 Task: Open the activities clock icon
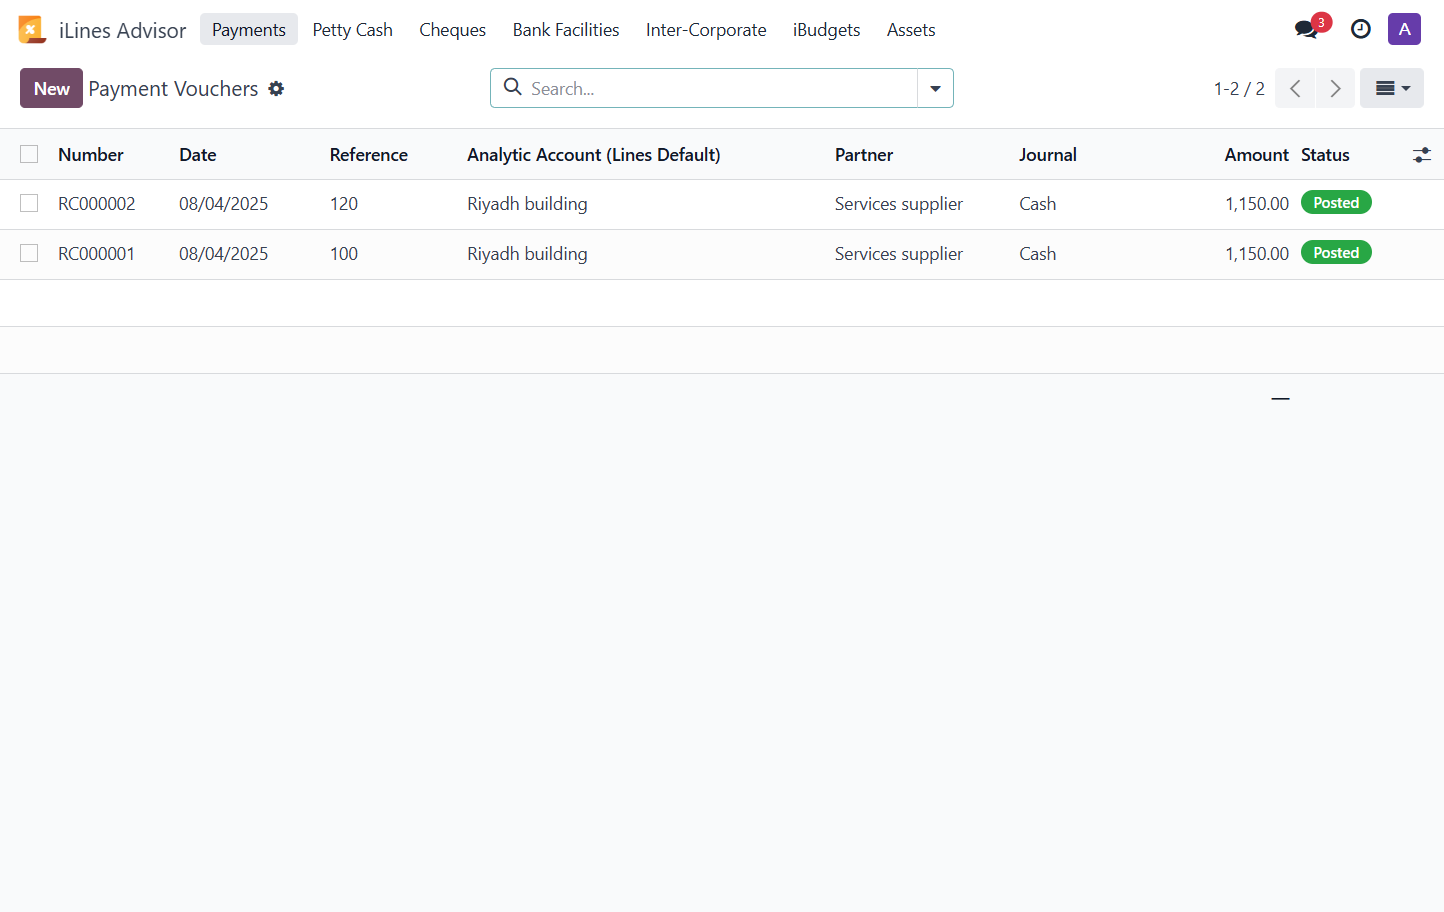coord(1361,29)
